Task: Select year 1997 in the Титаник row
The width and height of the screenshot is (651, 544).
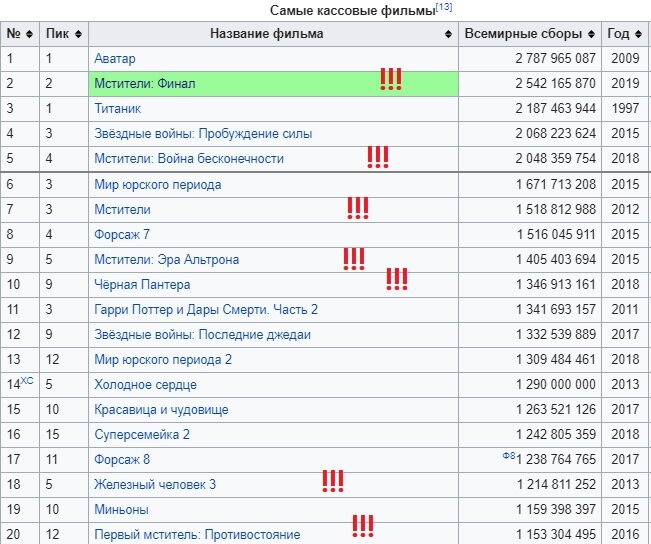Action: pos(625,108)
